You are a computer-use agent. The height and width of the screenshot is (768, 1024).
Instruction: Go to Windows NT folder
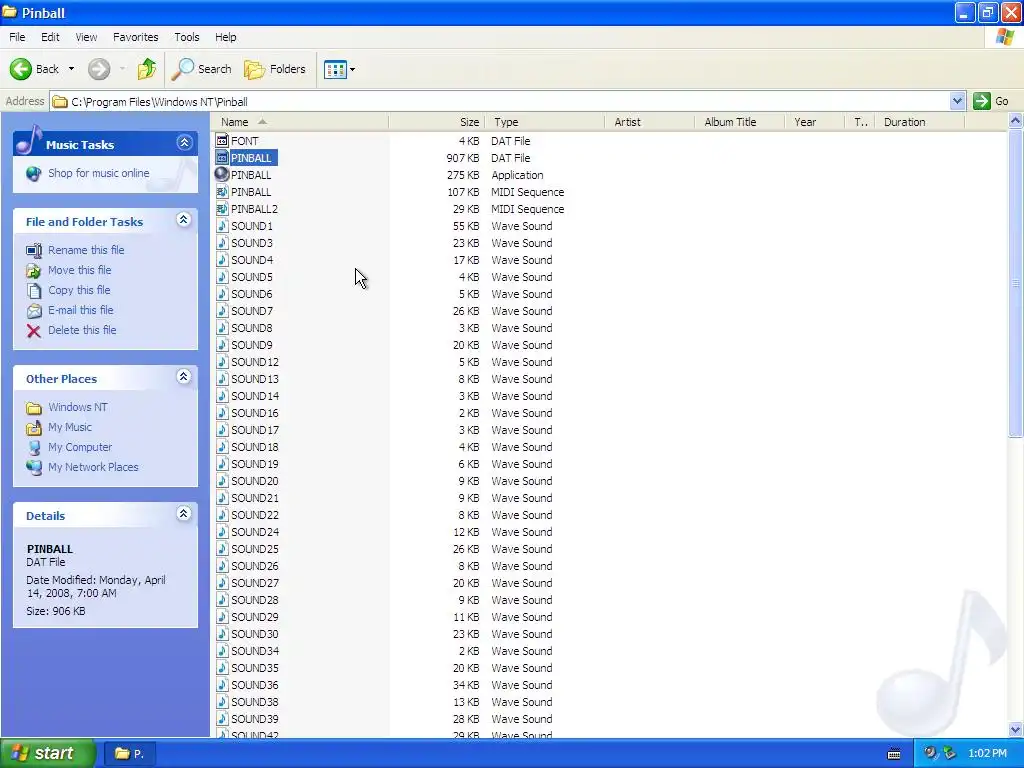[x=78, y=407]
